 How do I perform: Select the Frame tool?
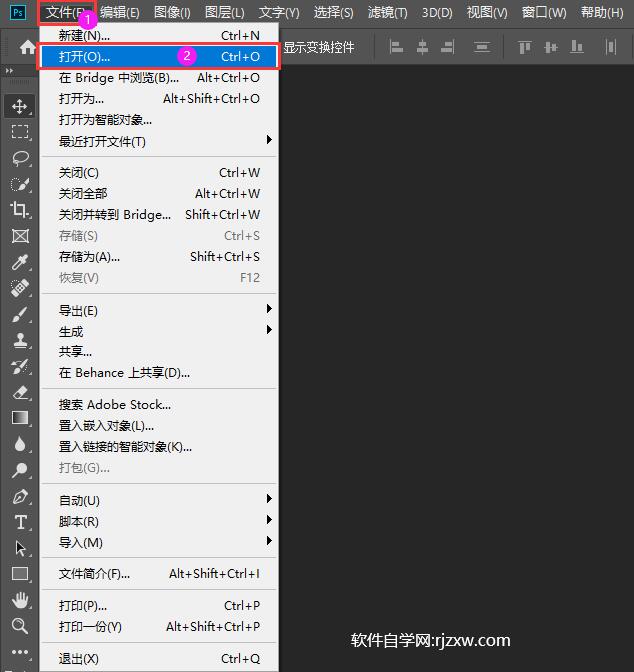click(20, 236)
